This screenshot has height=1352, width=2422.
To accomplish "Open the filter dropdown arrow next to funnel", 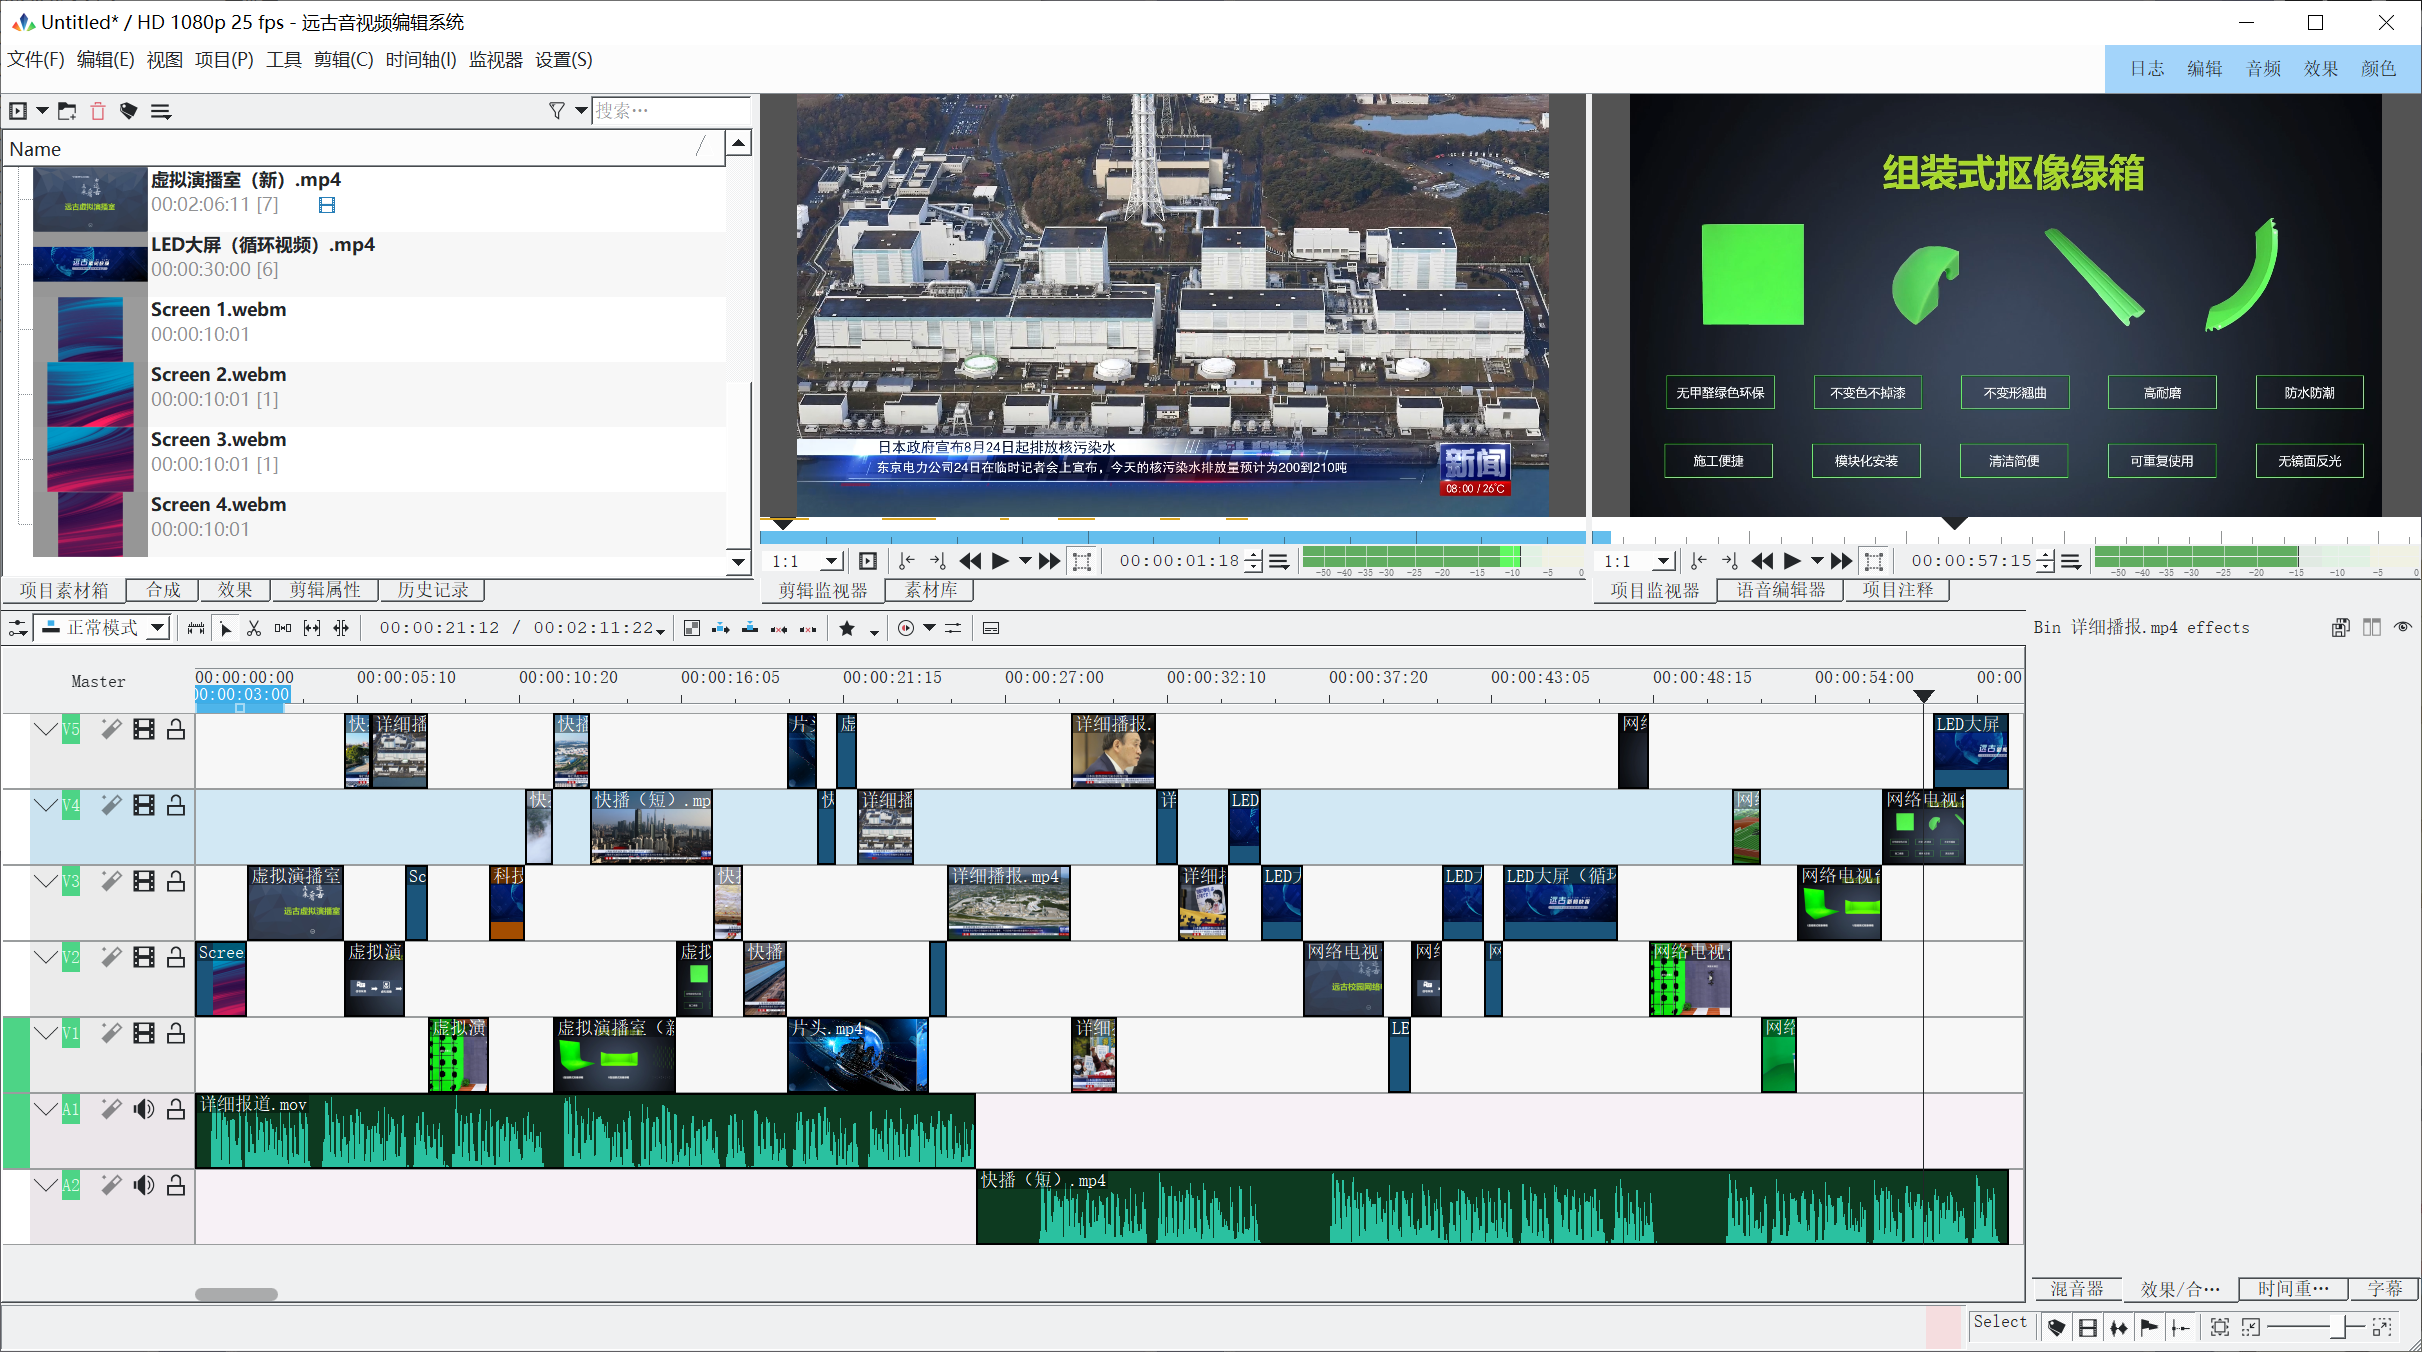I will coord(581,111).
